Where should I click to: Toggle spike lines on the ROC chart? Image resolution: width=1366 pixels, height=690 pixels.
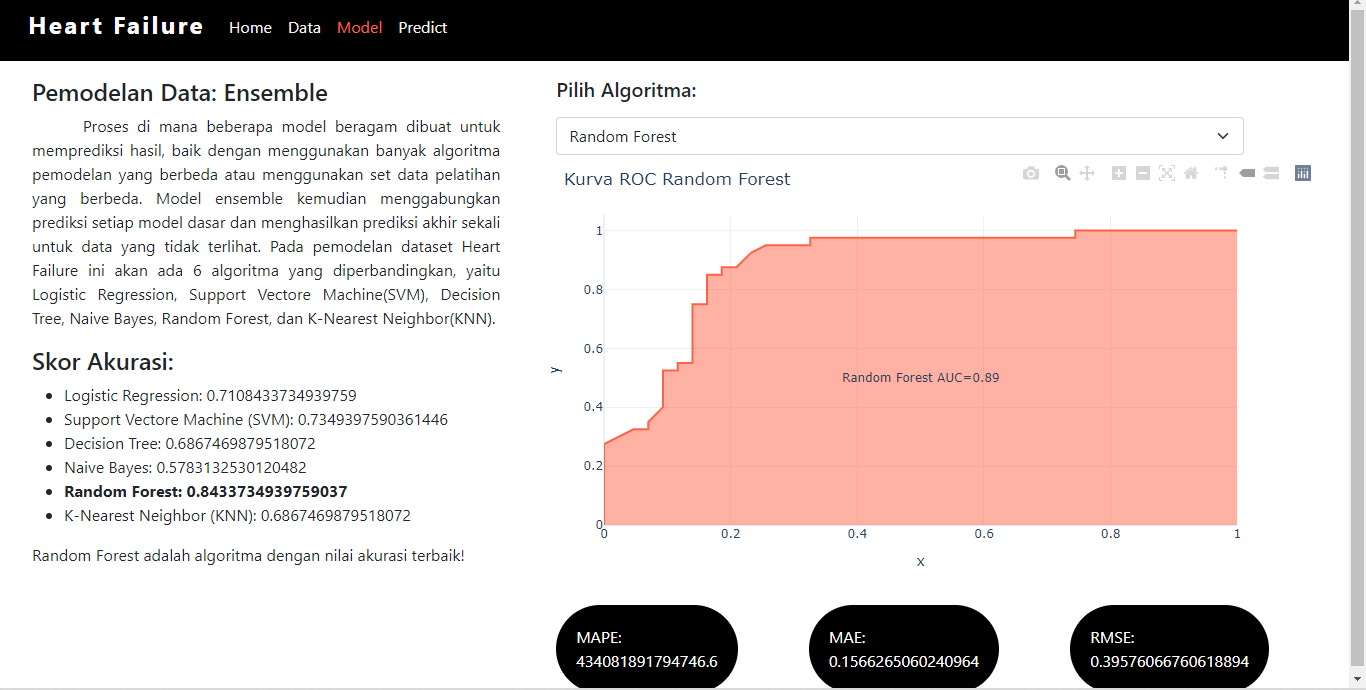1220,173
